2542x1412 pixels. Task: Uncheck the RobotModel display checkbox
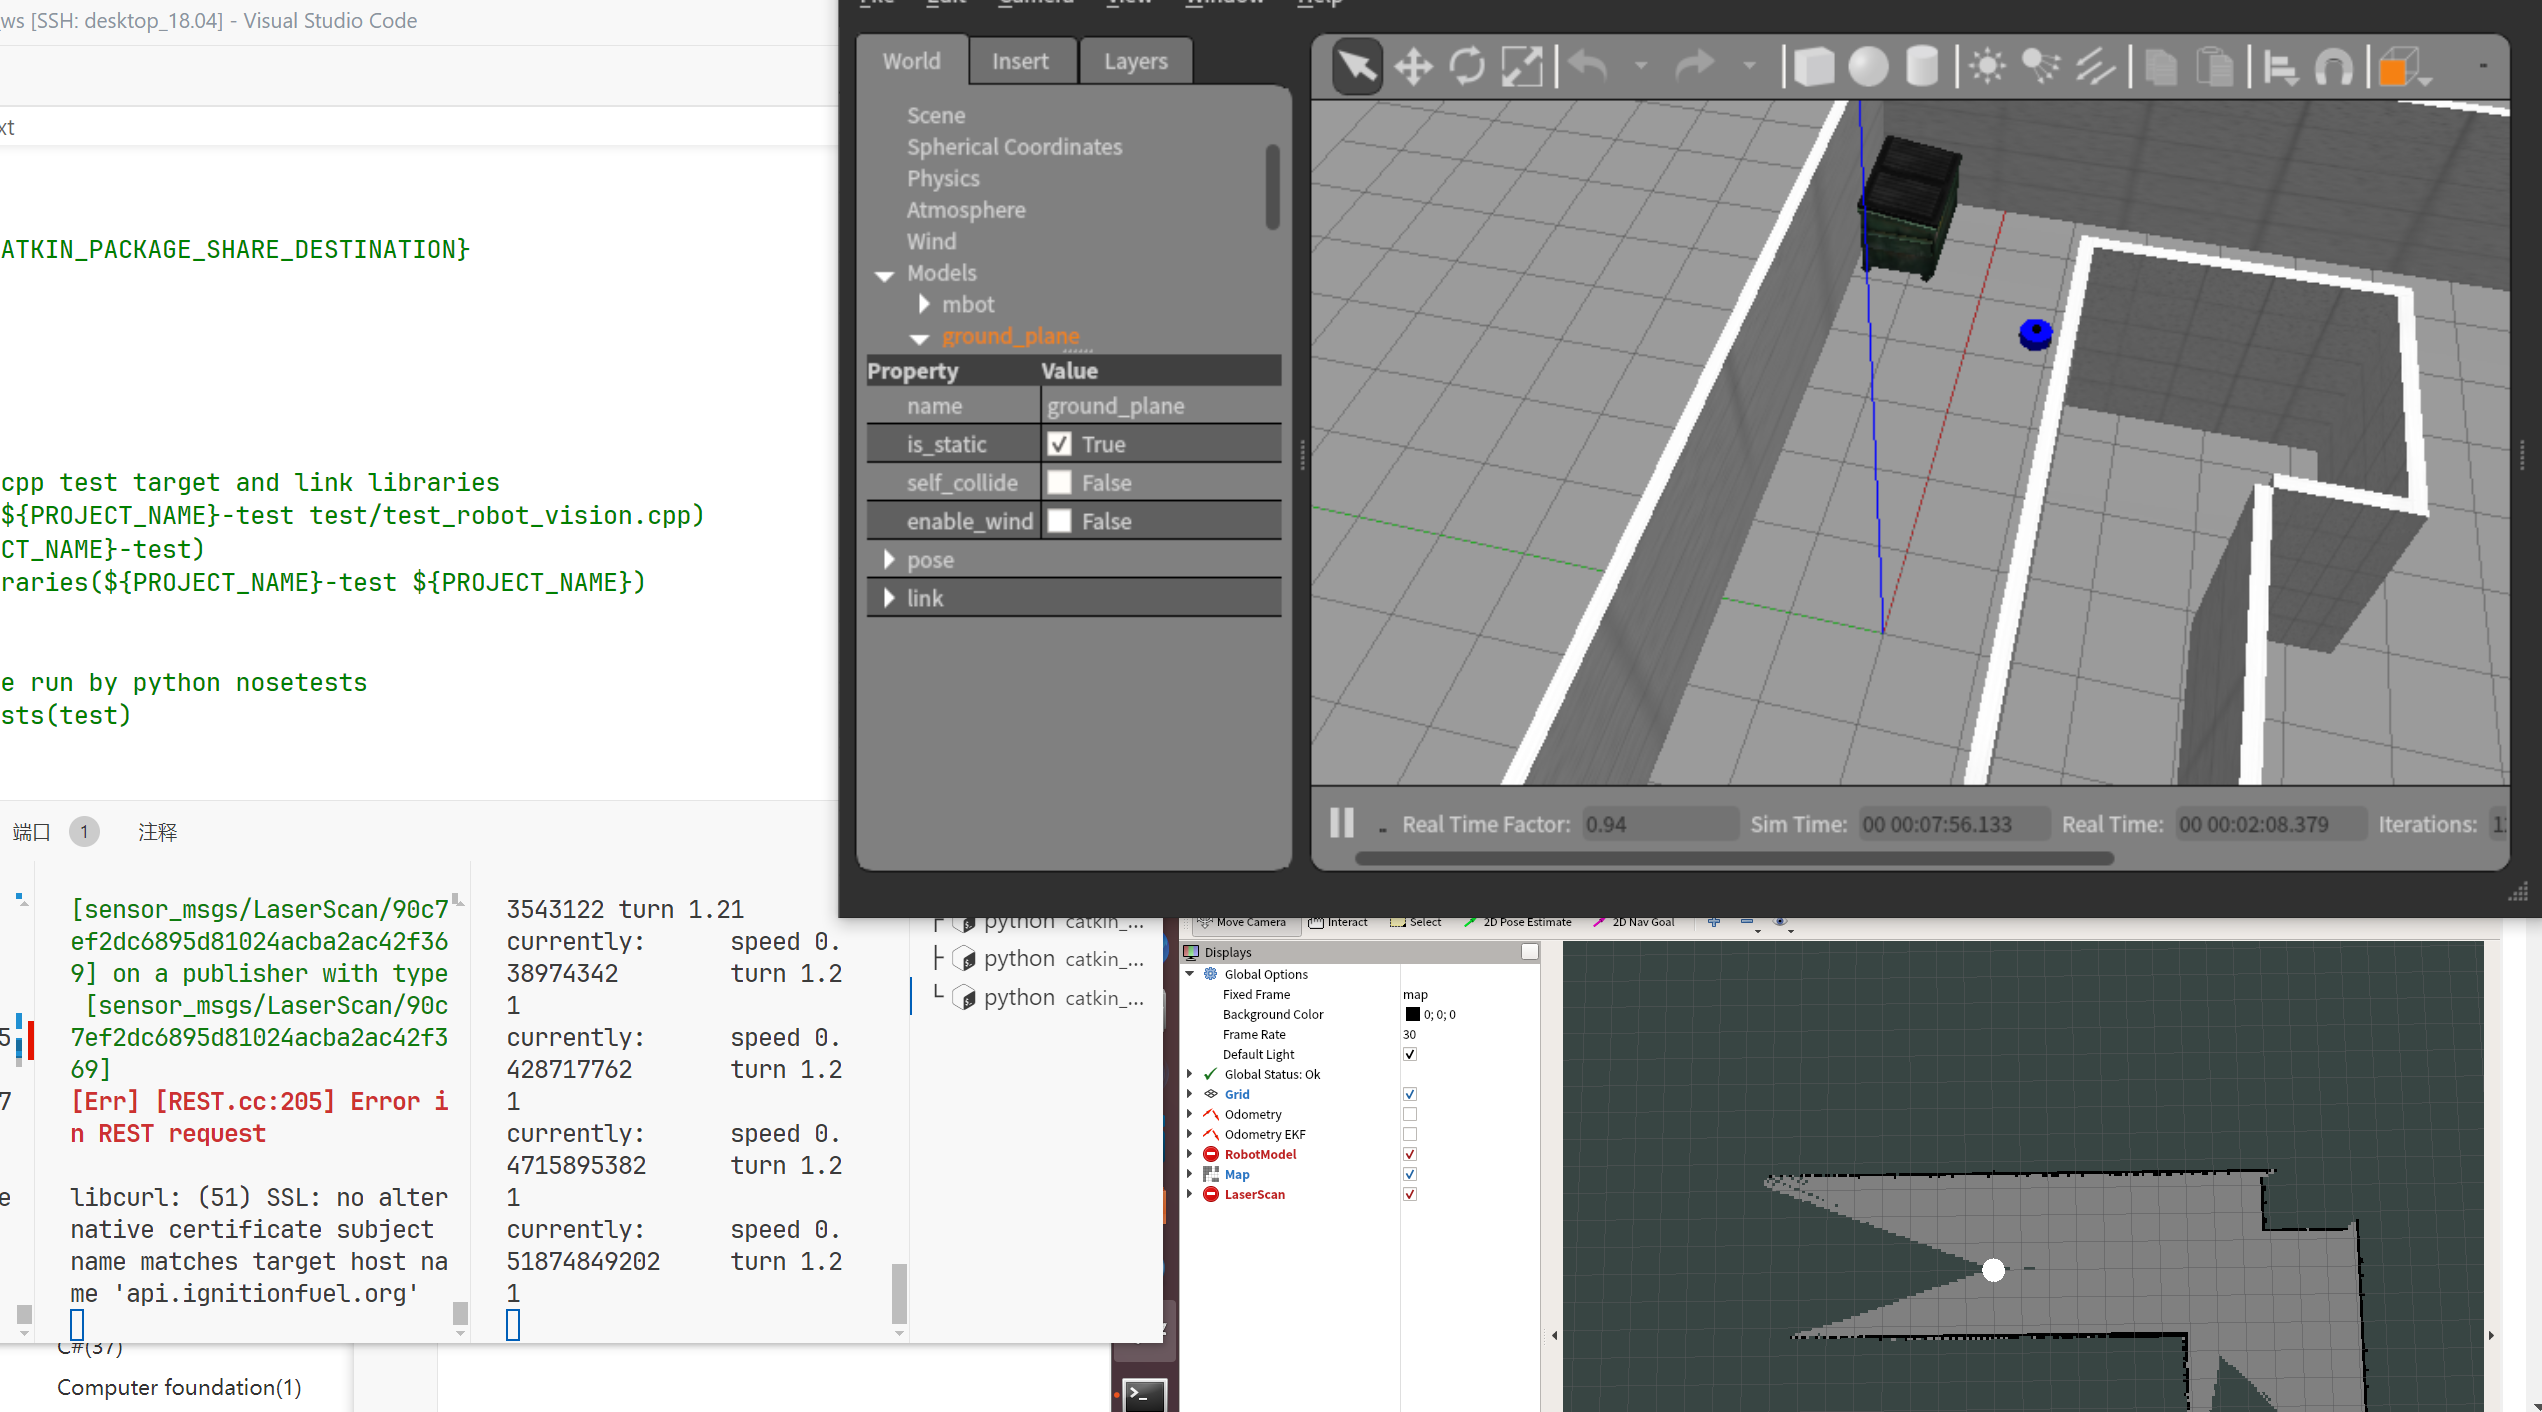1410,1154
